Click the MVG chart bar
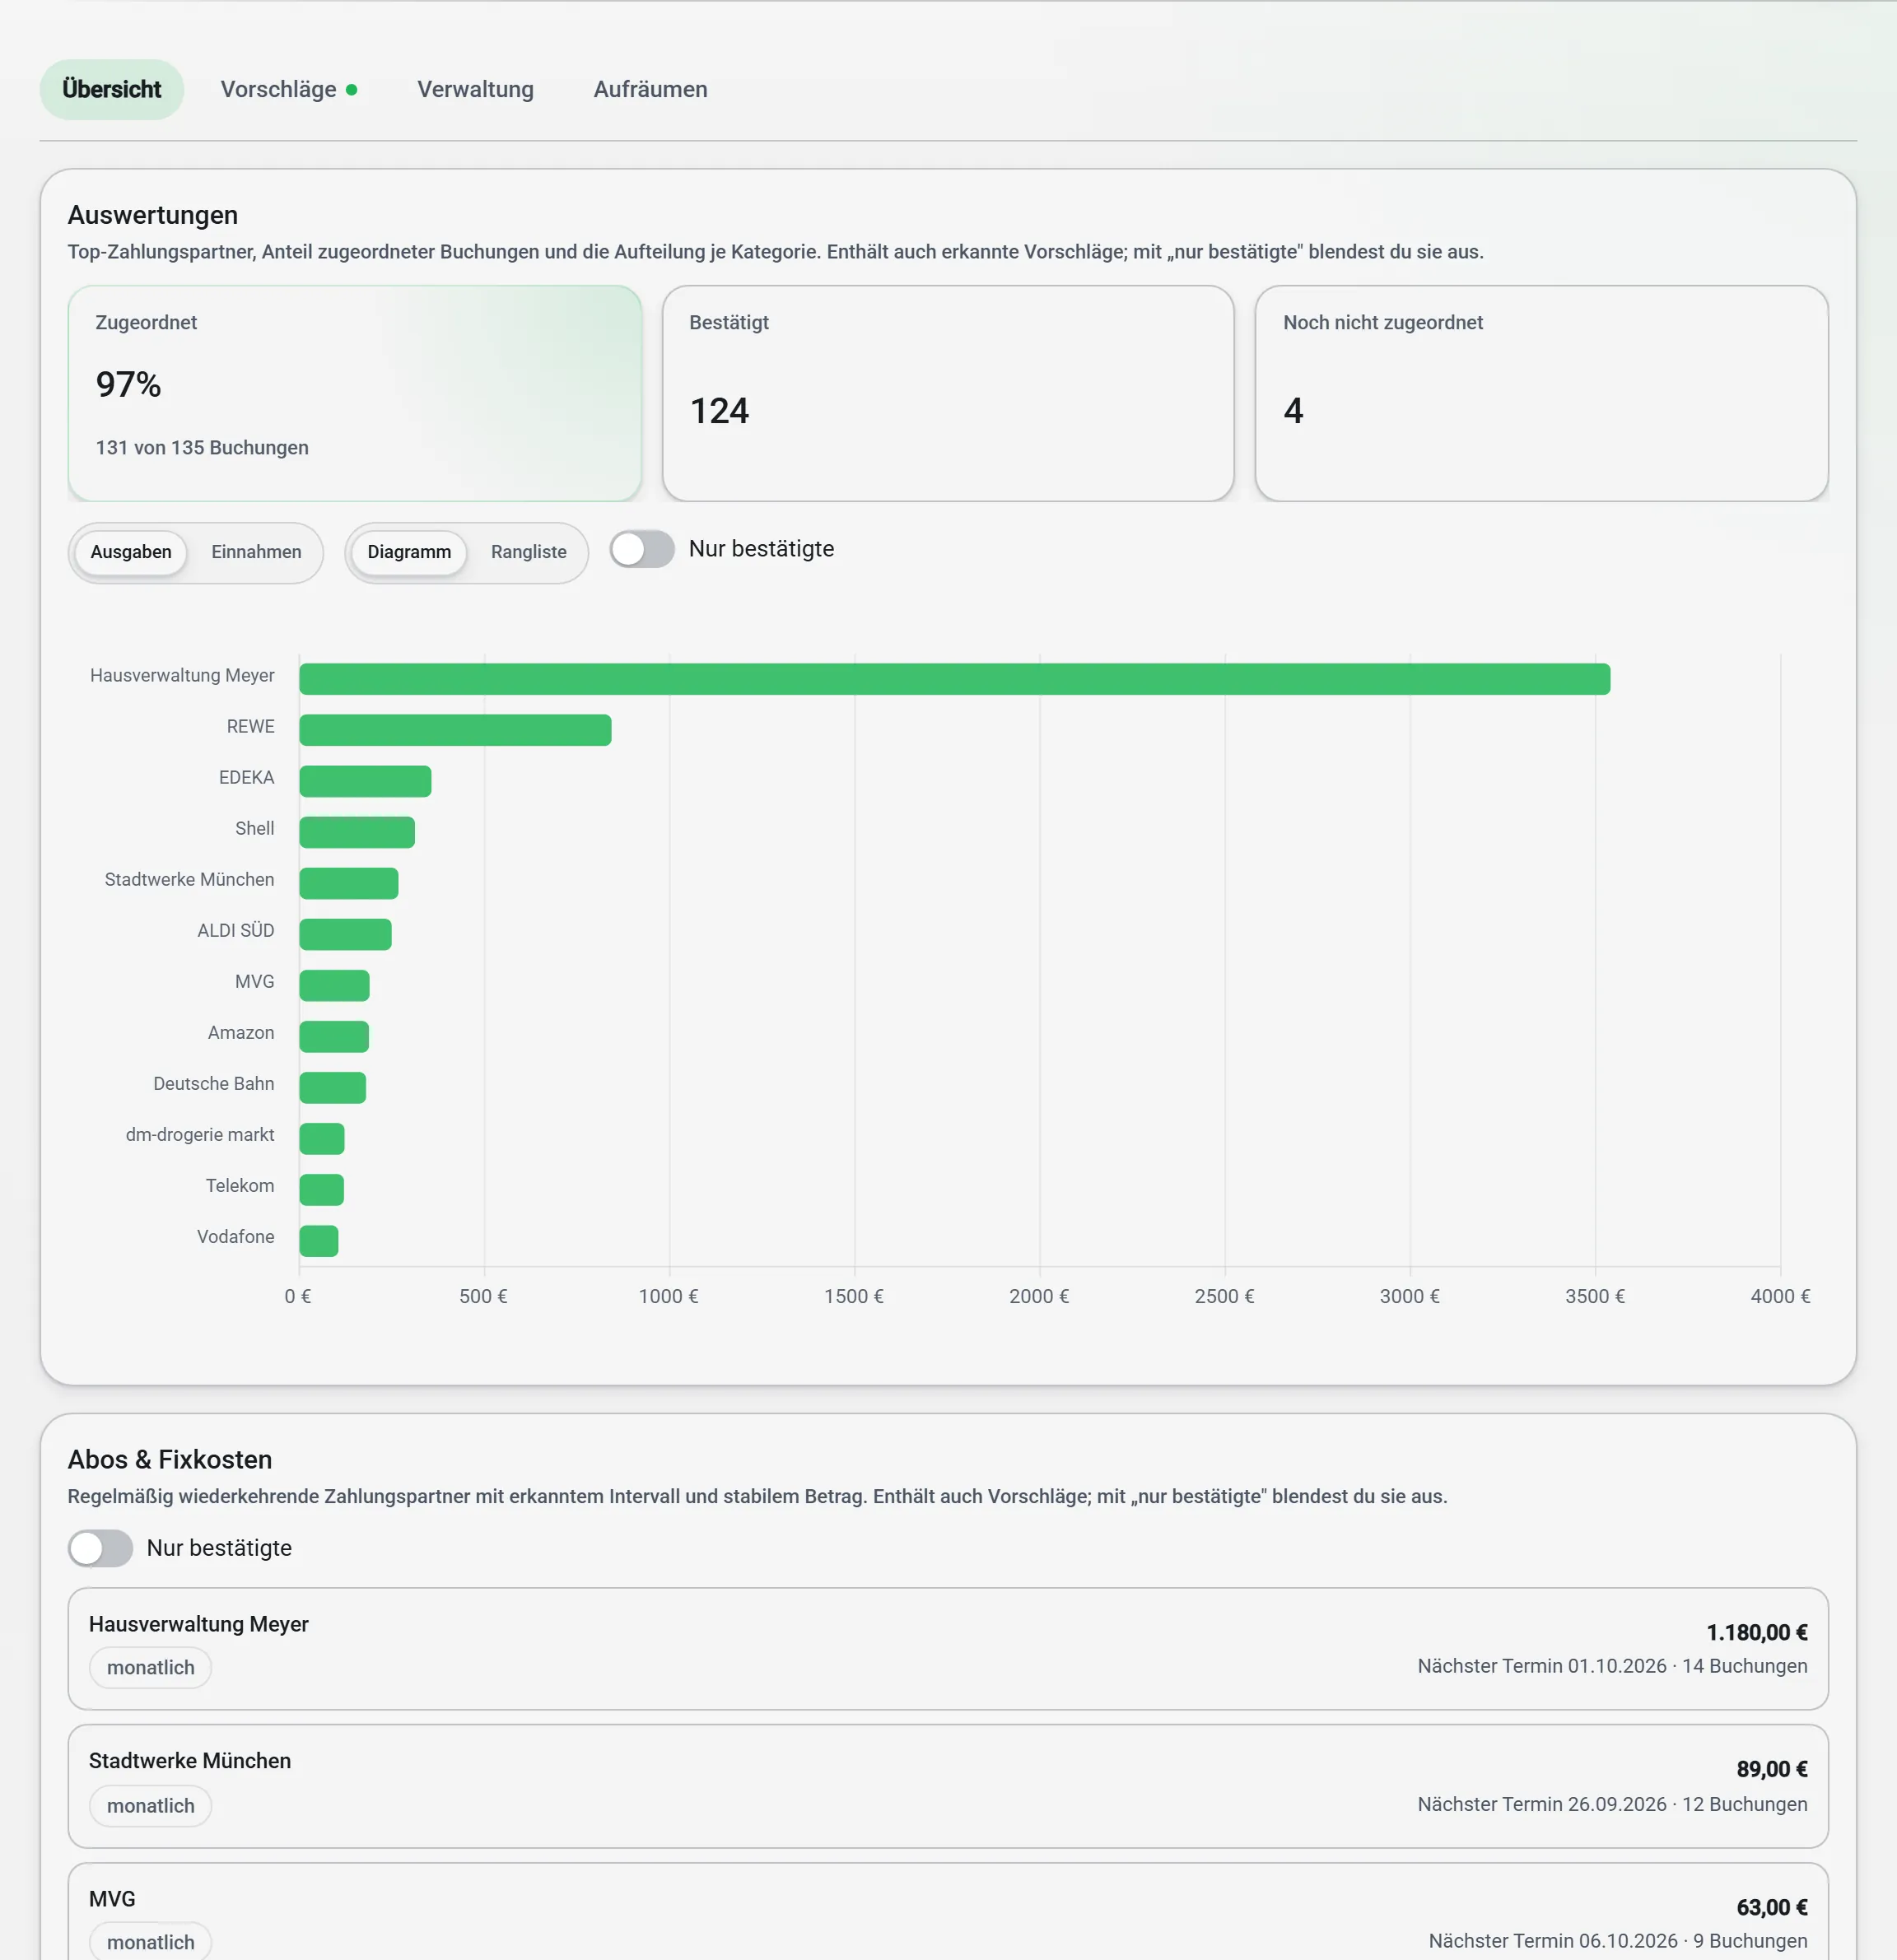 [x=334, y=985]
